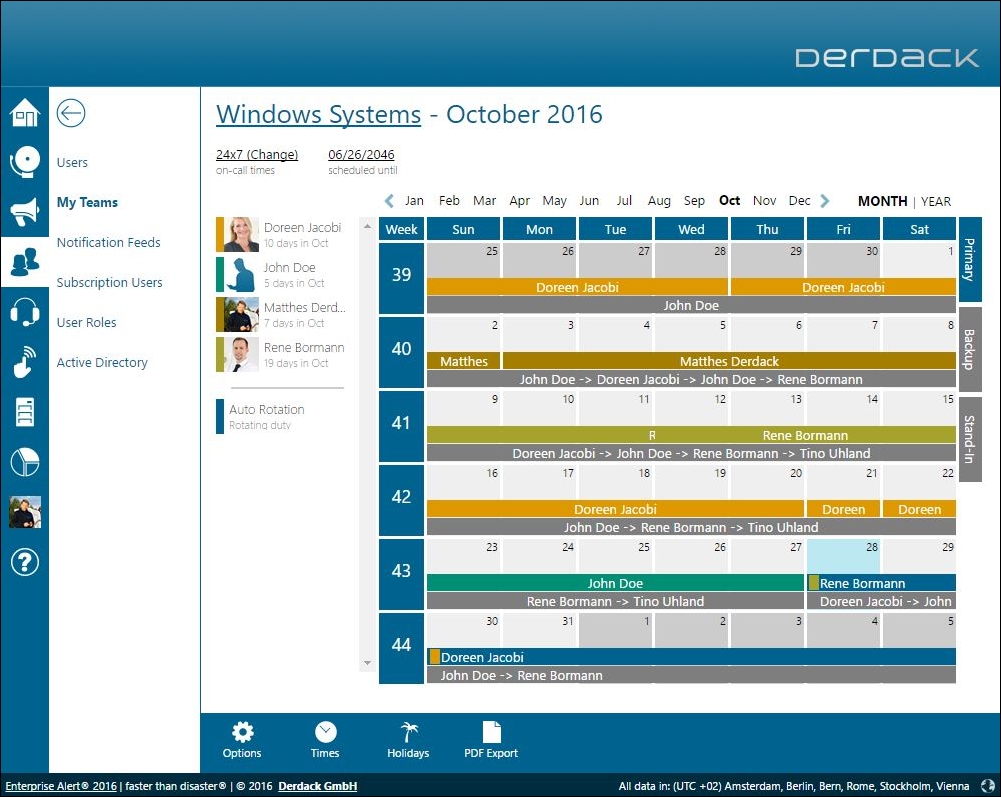Open Times clock in bottom toolbar
Viewport: 1001px width, 797px height.
[x=325, y=740]
